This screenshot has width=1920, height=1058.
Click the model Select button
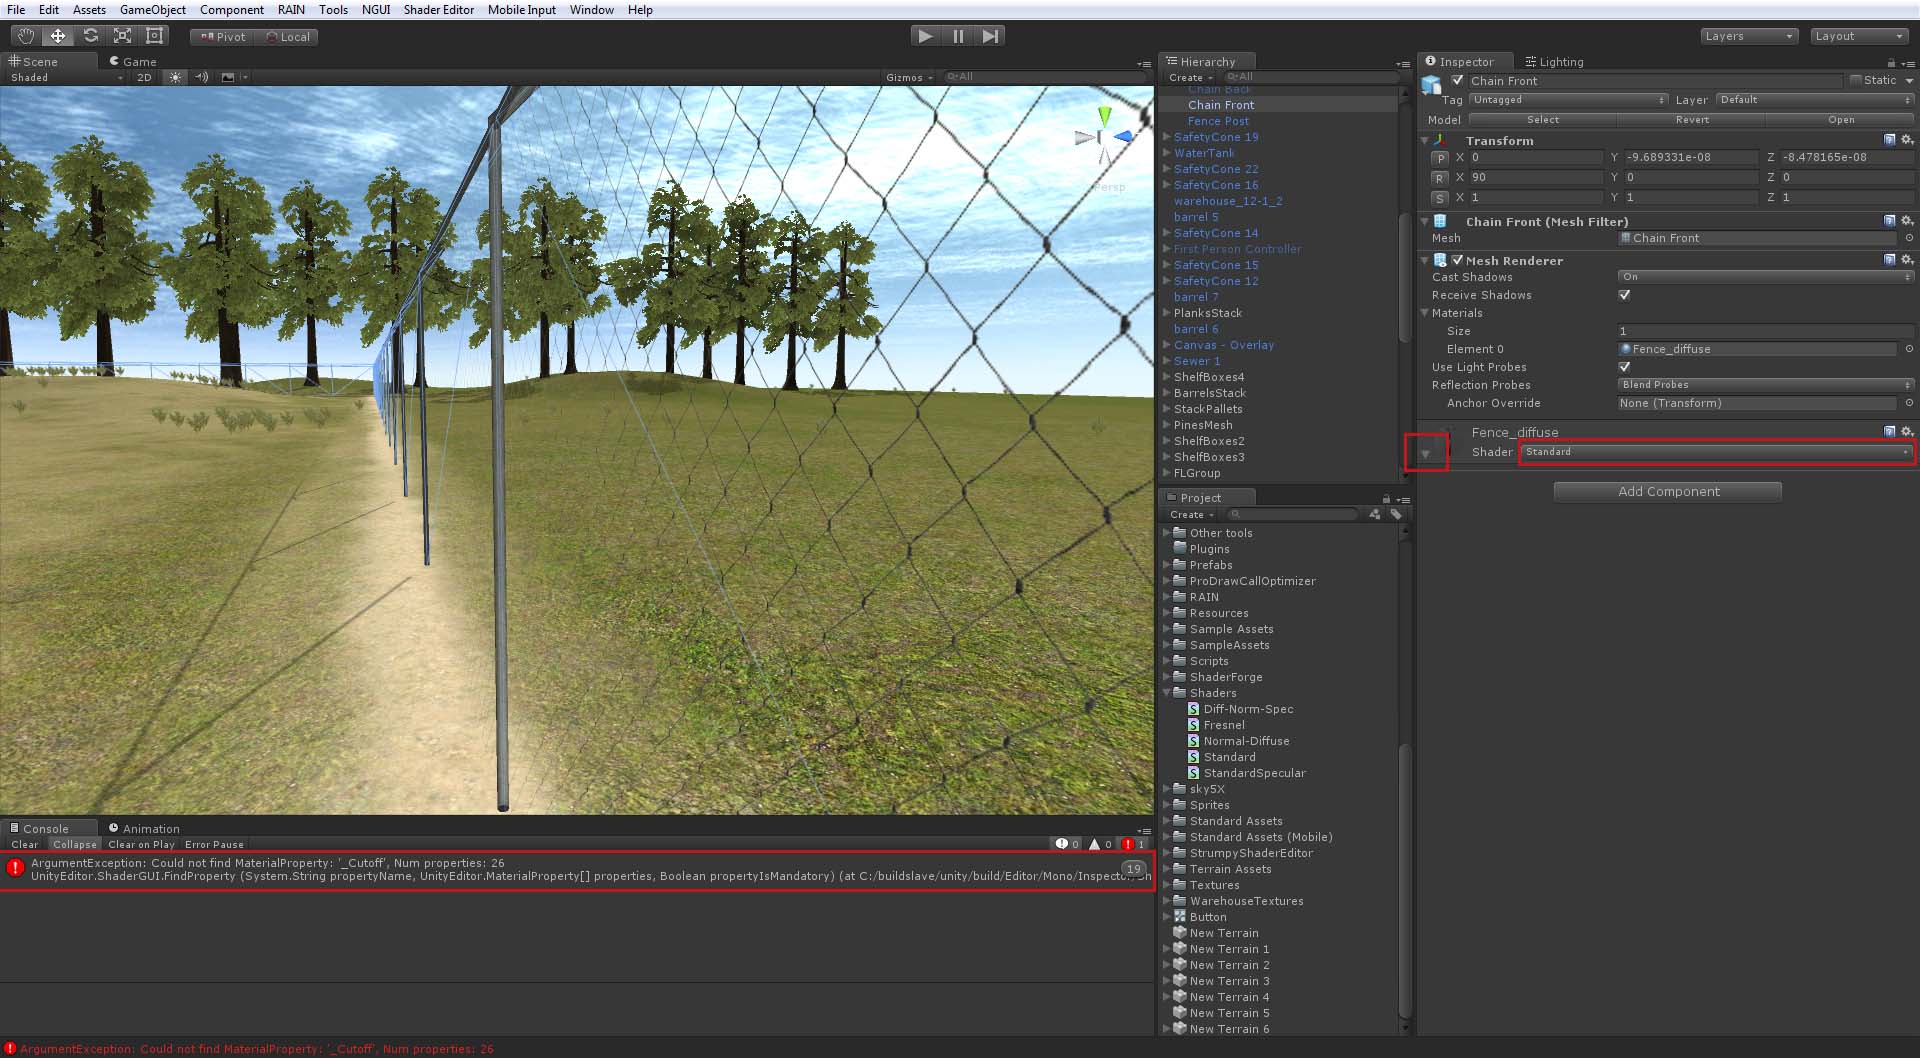click(x=1543, y=120)
